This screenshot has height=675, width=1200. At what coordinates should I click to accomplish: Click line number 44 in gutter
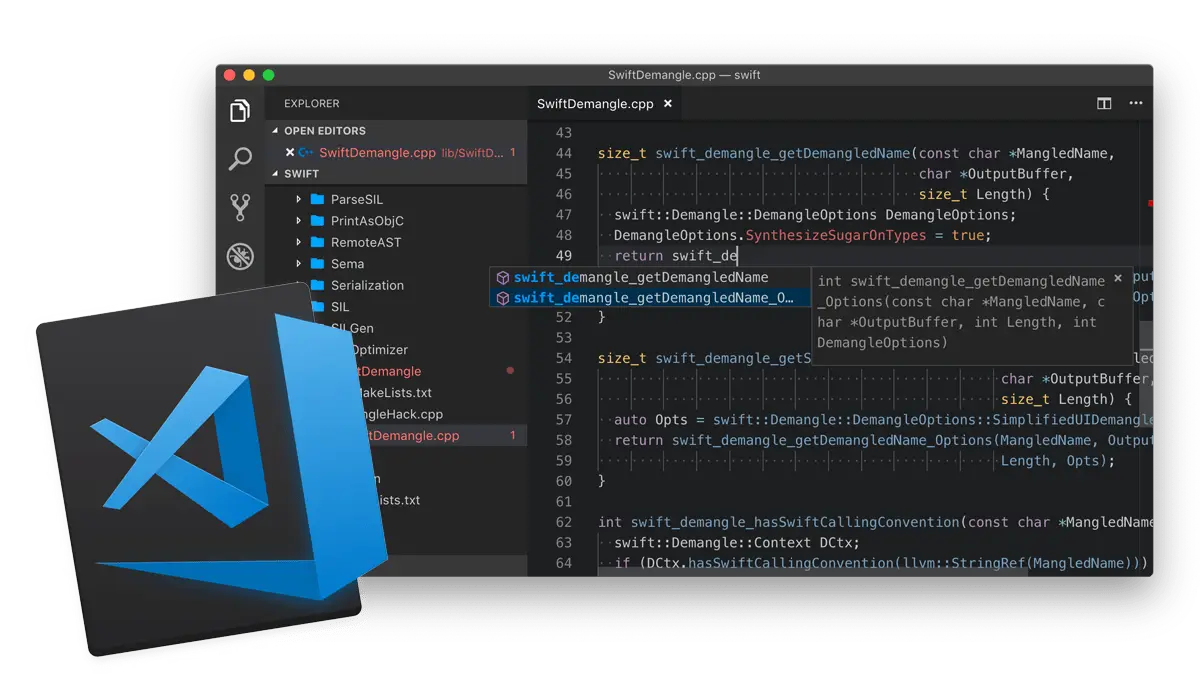[x=563, y=153]
